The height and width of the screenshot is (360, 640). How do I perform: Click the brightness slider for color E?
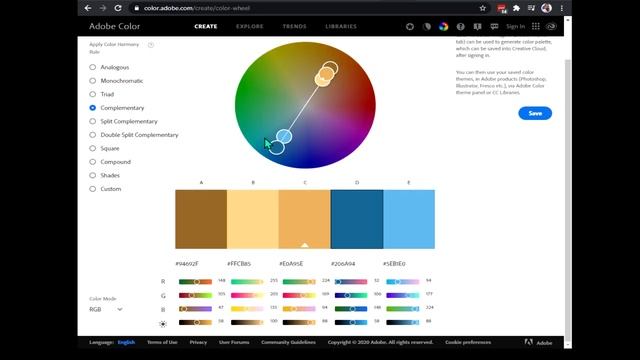pos(403,322)
